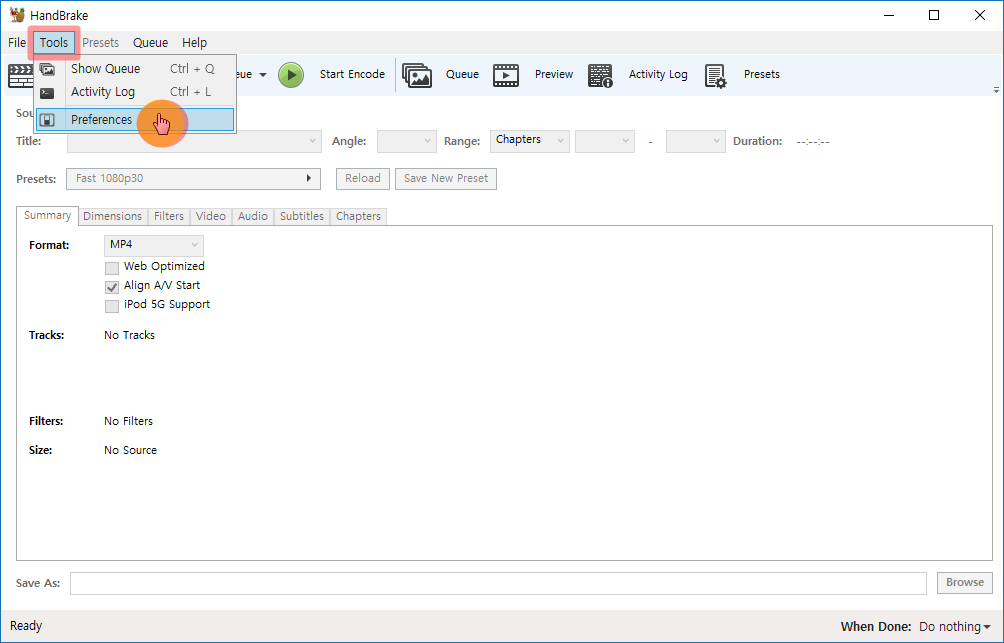Click the Start Encode toolbar label

coord(352,74)
